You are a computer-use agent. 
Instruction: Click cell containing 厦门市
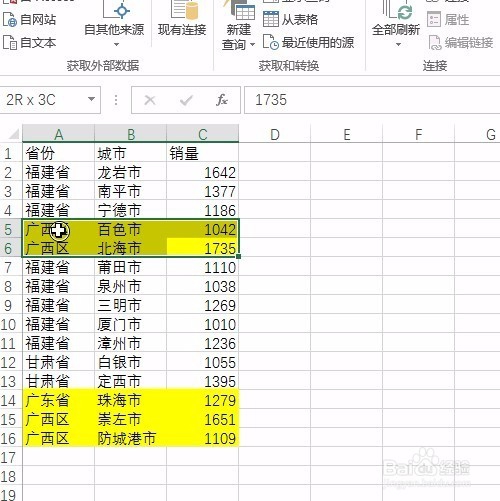pyautogui.click(x=131, y=324)
